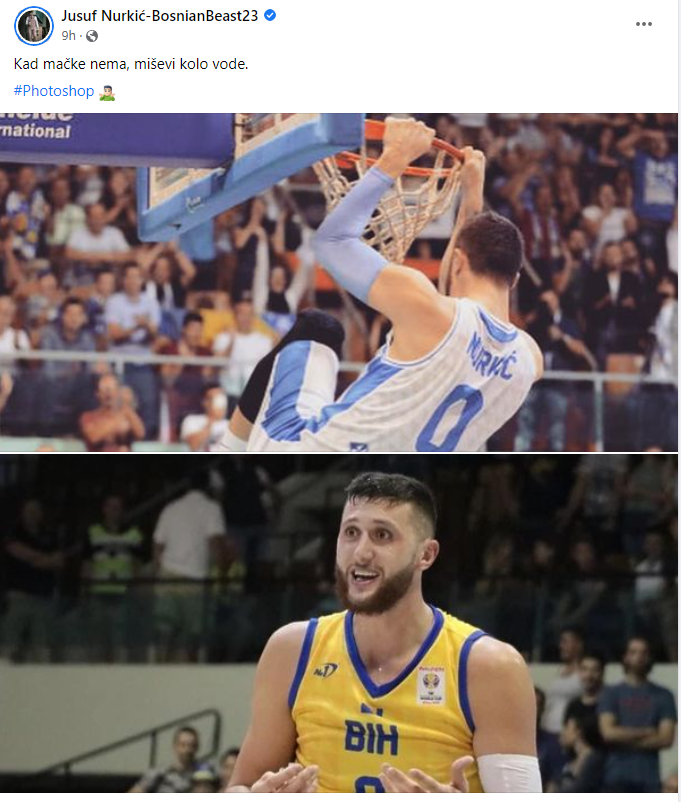The image size is (681, 802).
Task: Click Jusuf Nurkić's profile avatar
Action: (34, 26)
